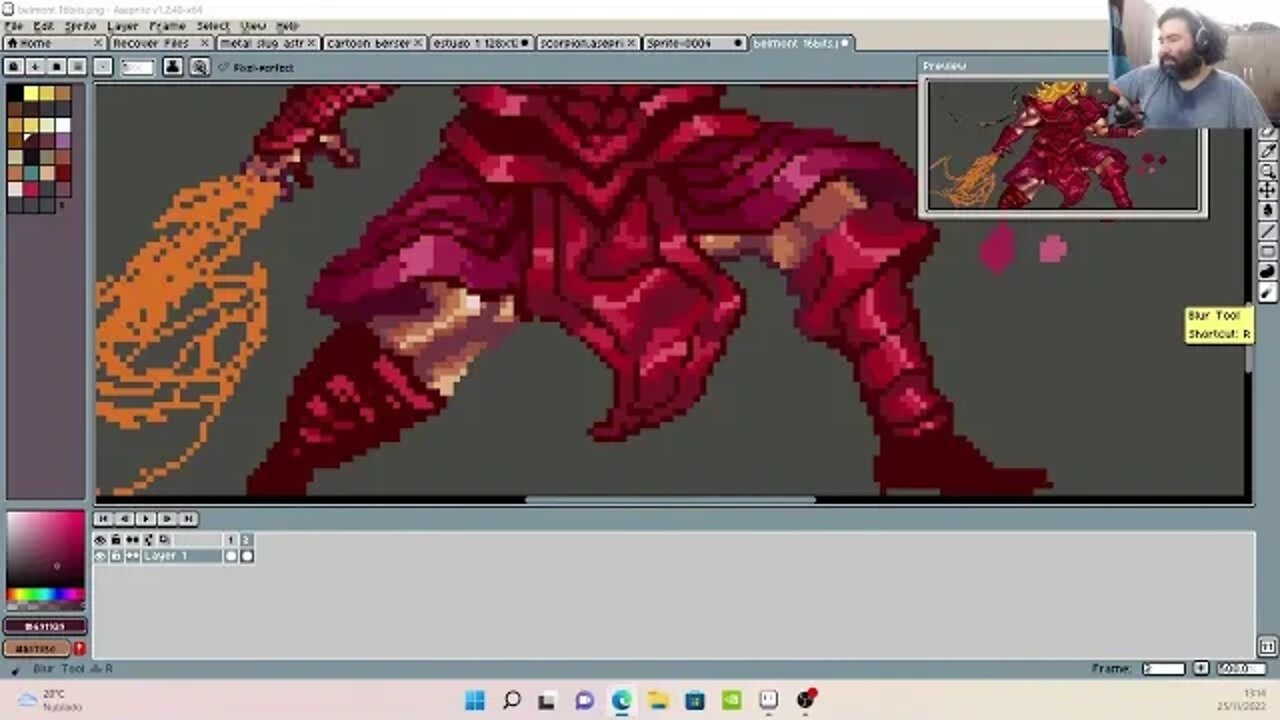Open the brush type popup
1280x720 pixels.
103,67
